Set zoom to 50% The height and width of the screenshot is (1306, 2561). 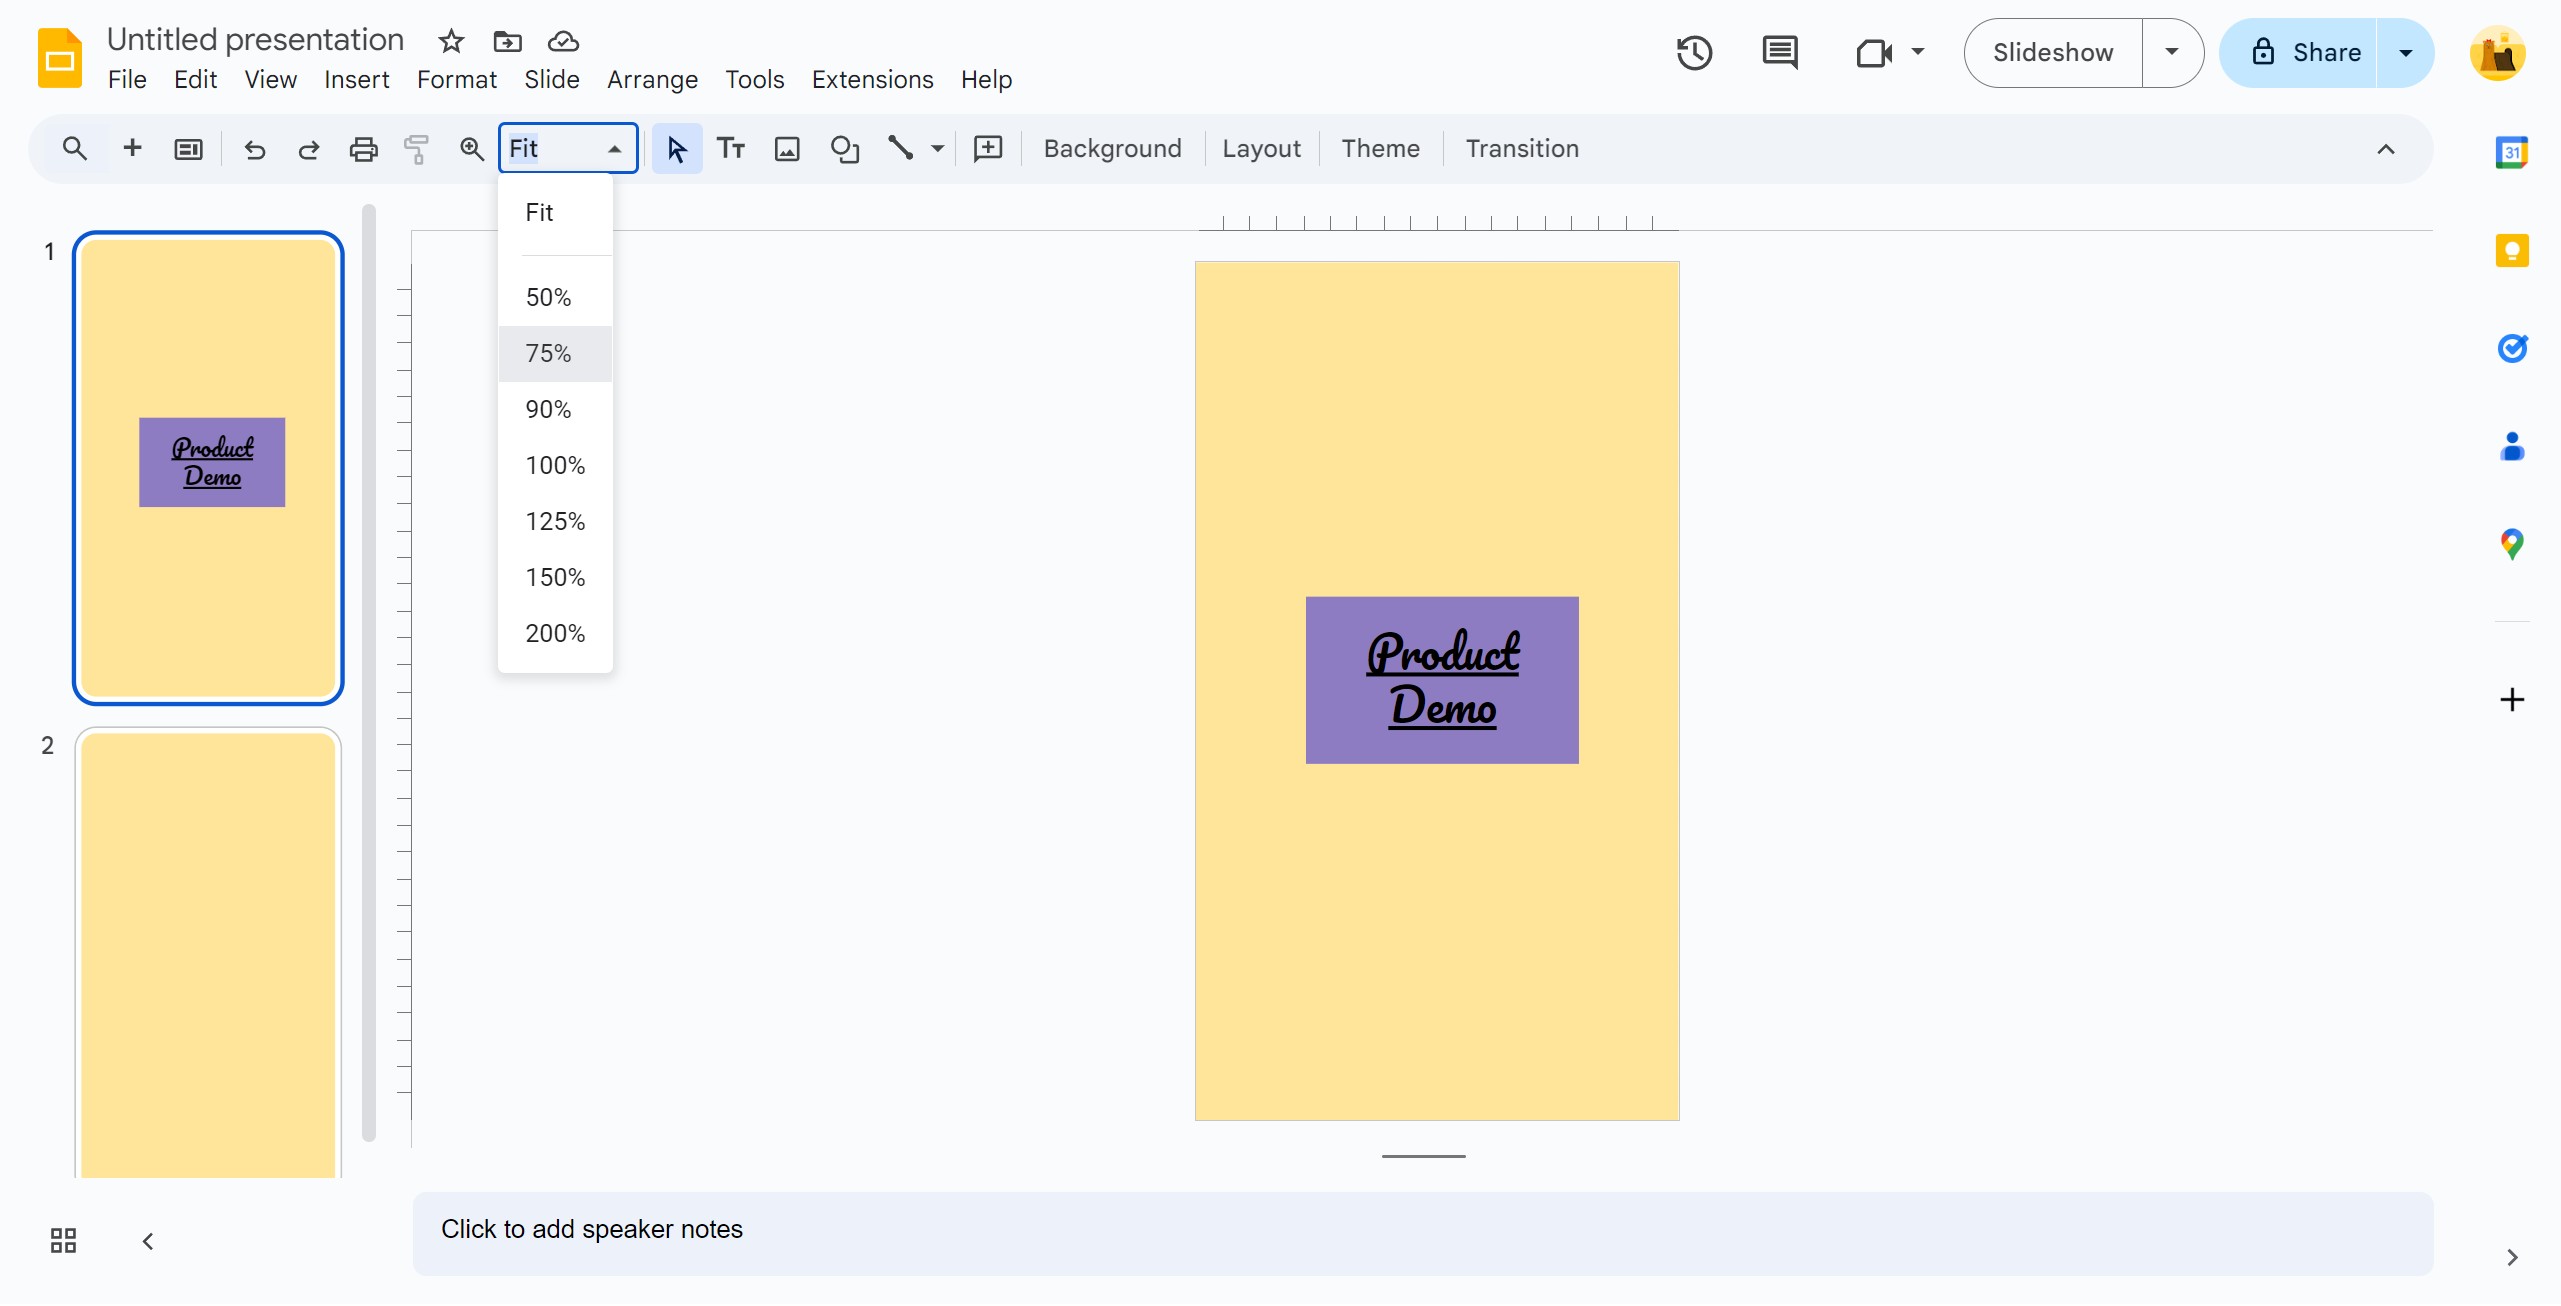(555, 297)
